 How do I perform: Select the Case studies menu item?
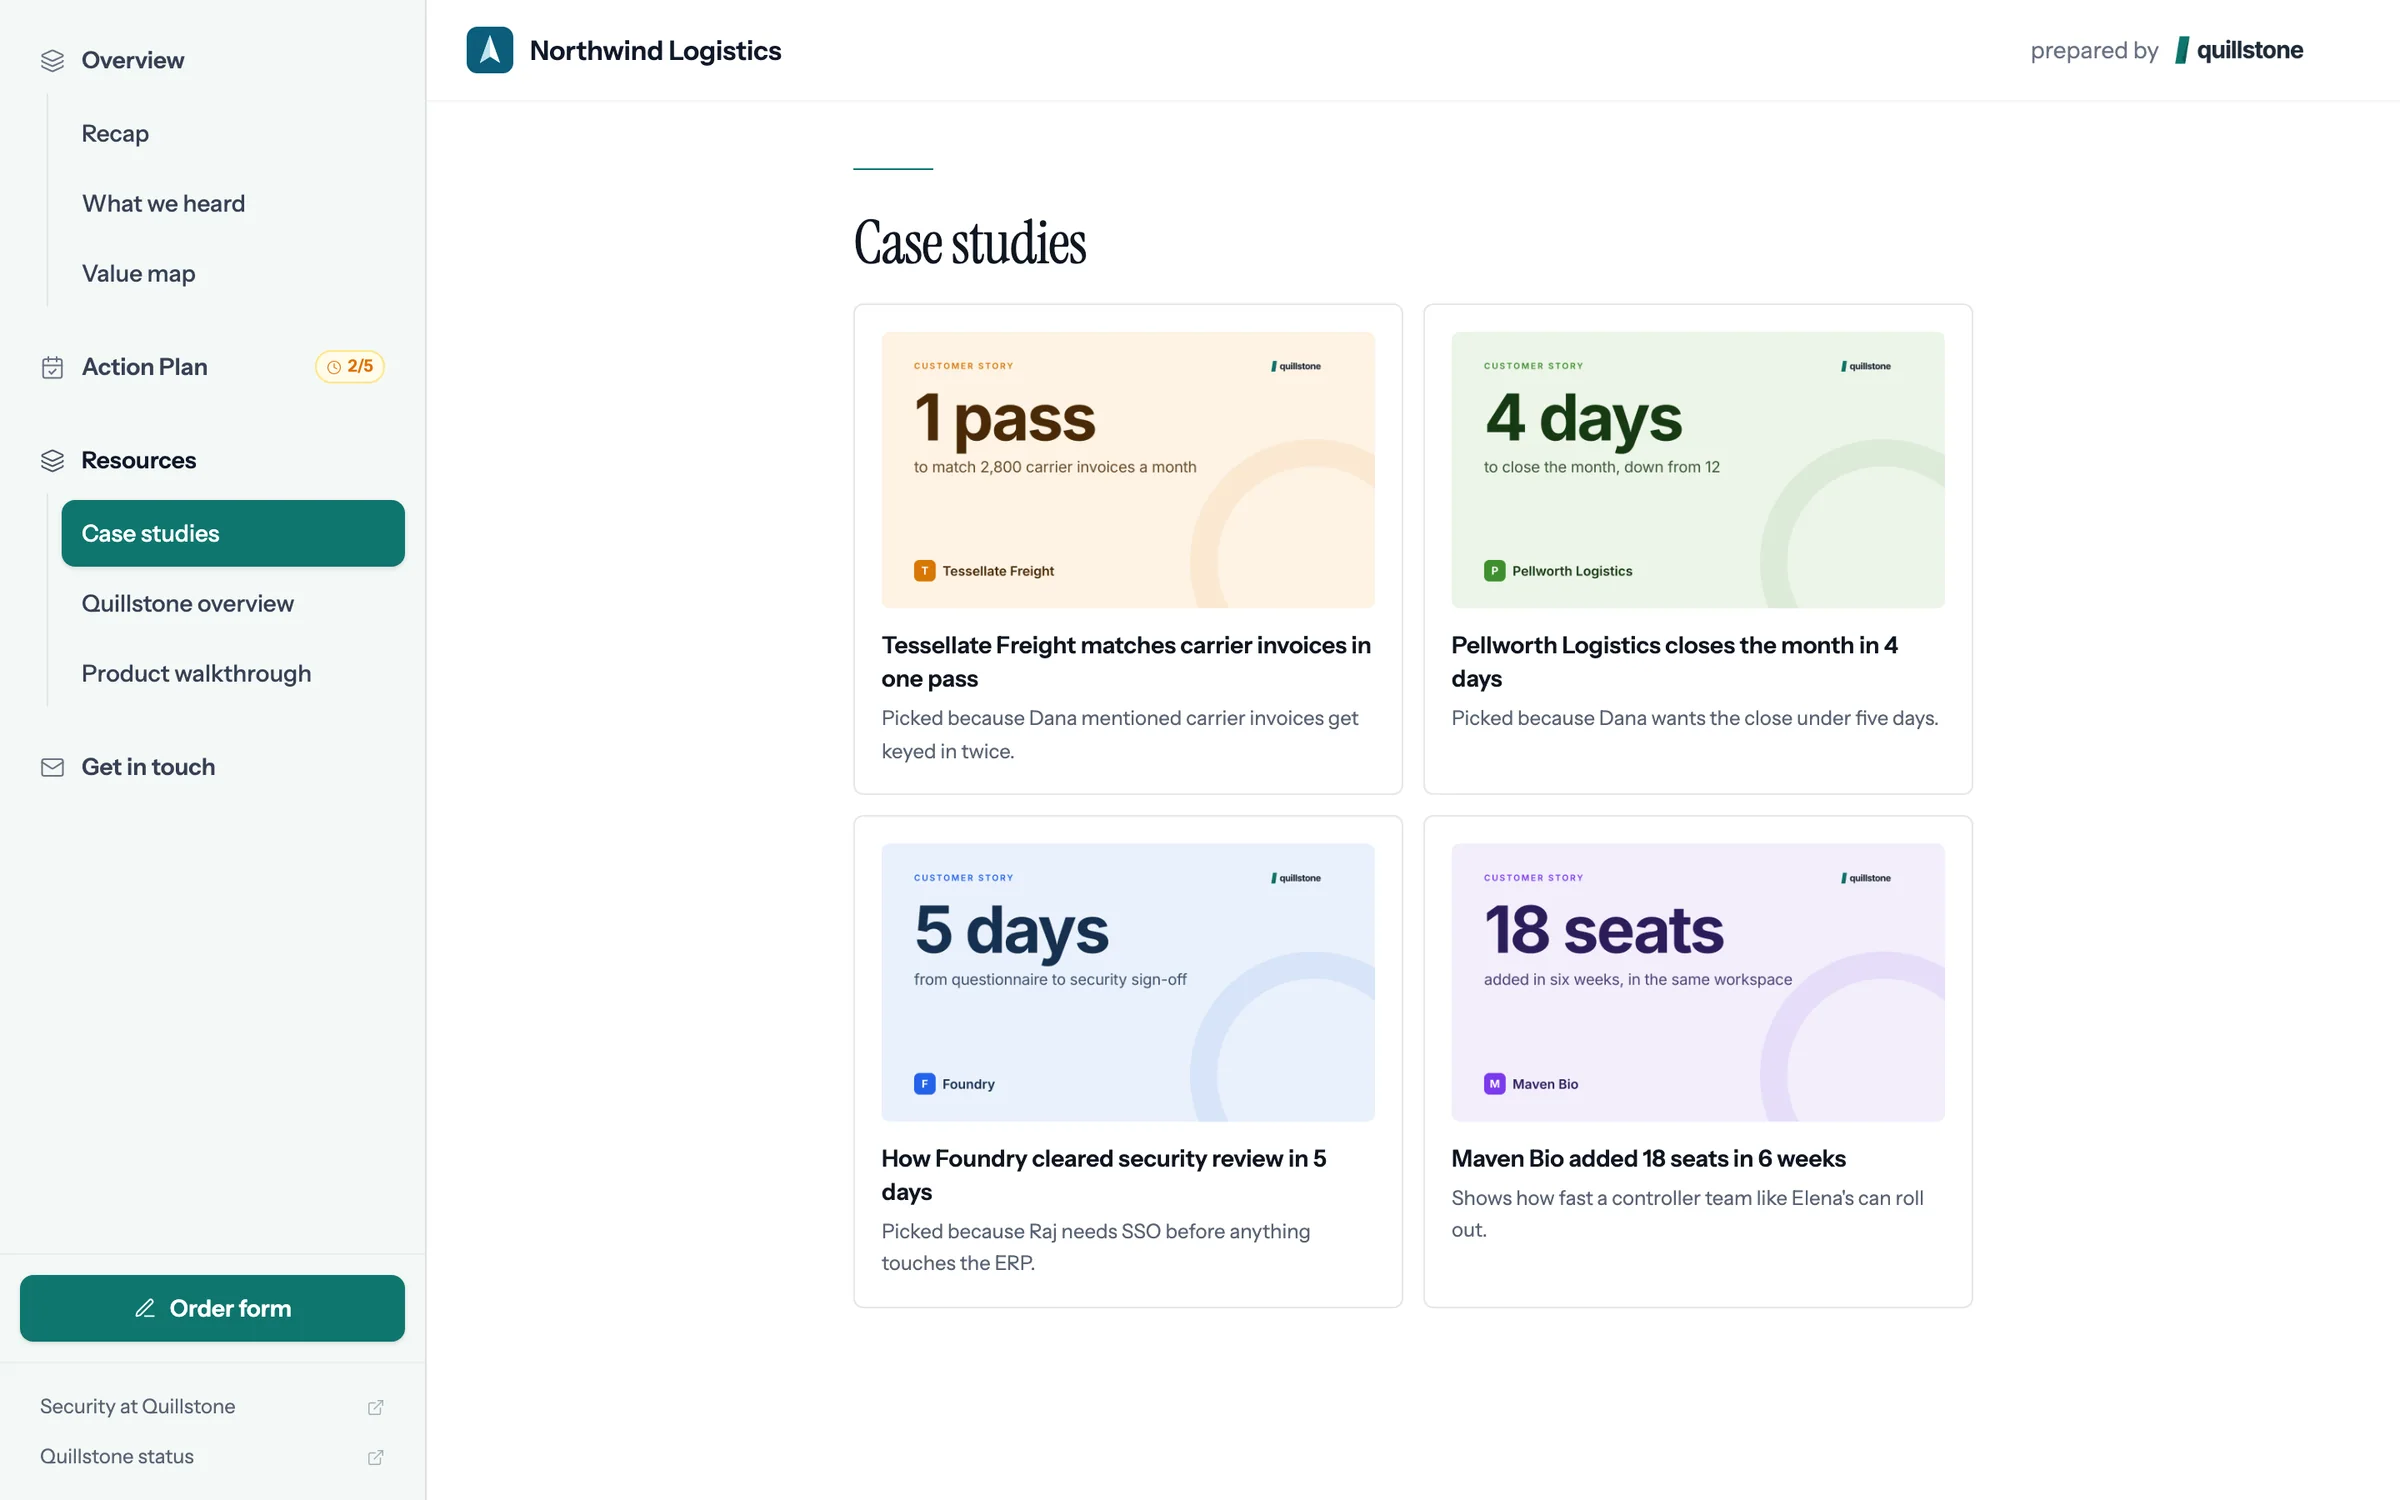tap(233, 533)
